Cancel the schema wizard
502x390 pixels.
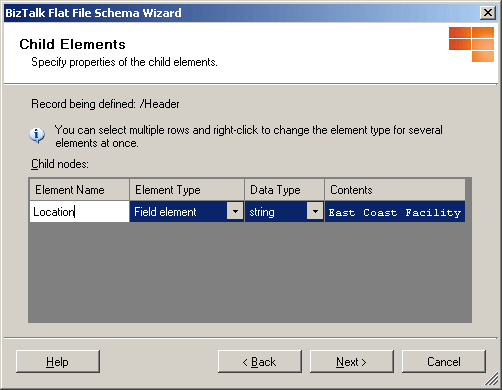444,361
